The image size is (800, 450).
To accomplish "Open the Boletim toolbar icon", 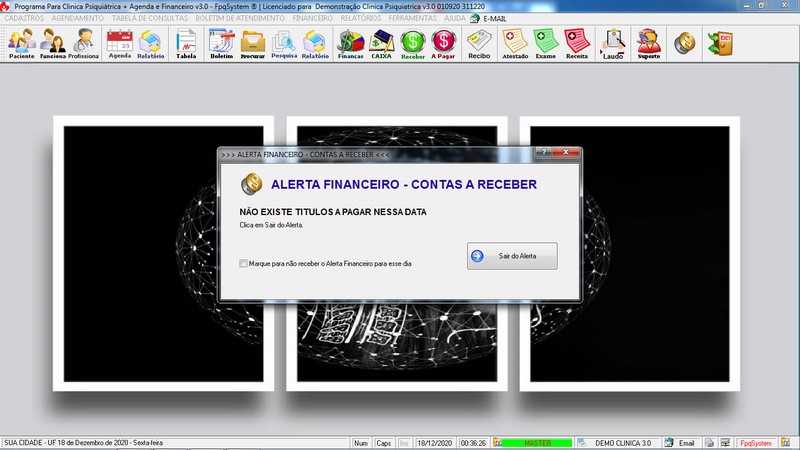I will (221, 44).
